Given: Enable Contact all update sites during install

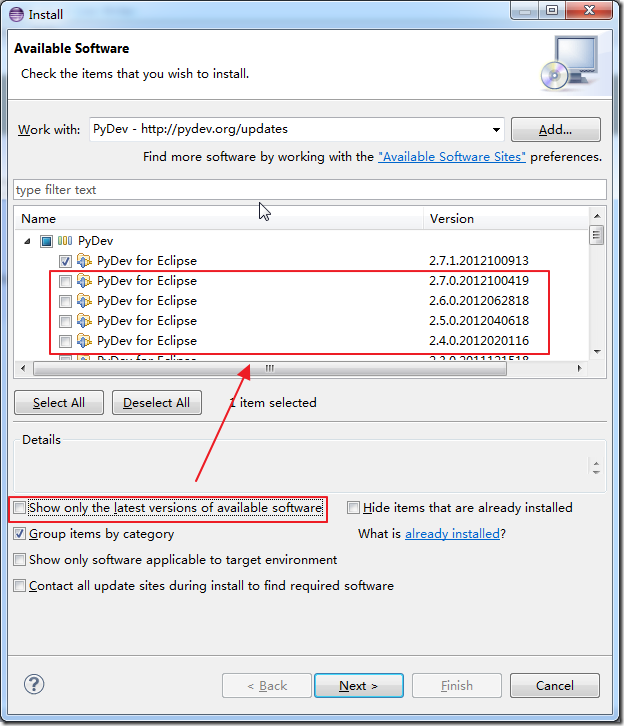Looking at the screenshot, I should pyautogui.click(x=19, y=585).
